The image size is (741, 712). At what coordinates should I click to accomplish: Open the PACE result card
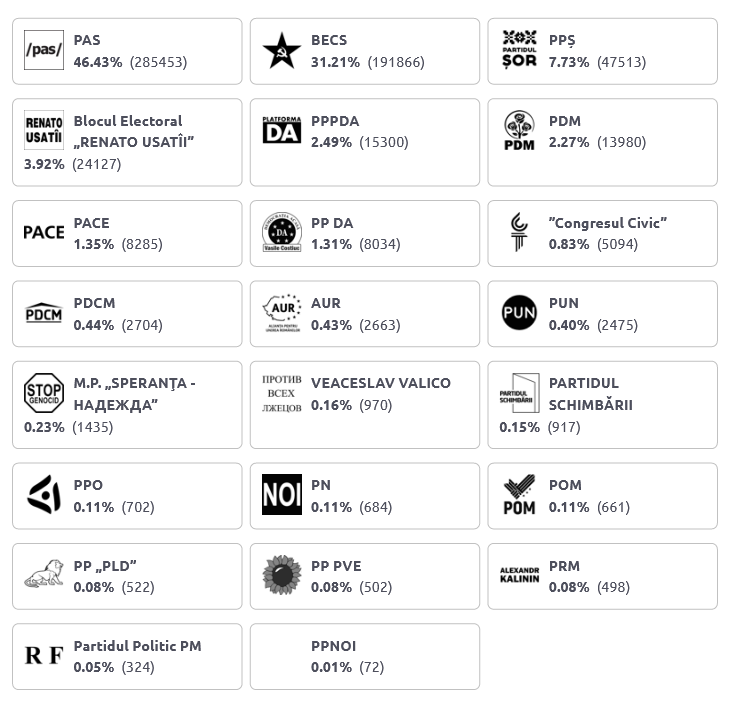pyautogui.click(x=127, y=233)
